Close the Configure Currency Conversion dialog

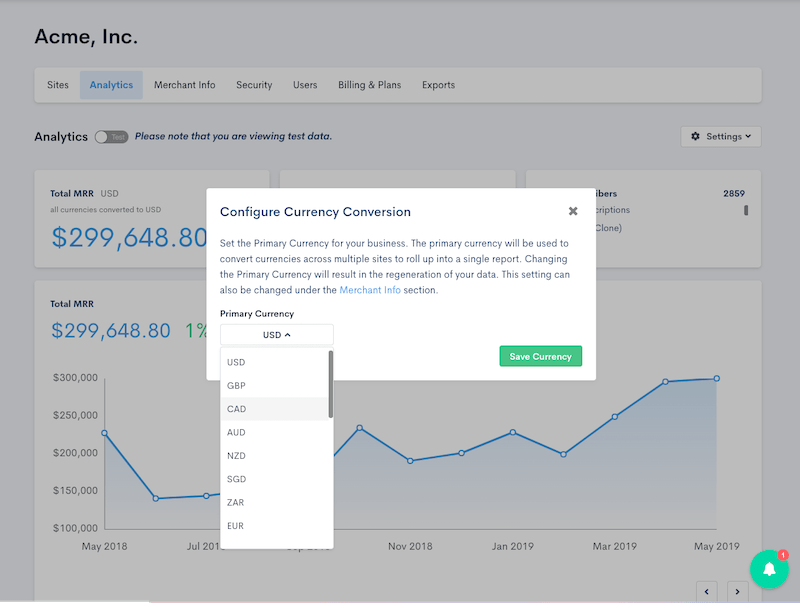click(x=573, y=211)
